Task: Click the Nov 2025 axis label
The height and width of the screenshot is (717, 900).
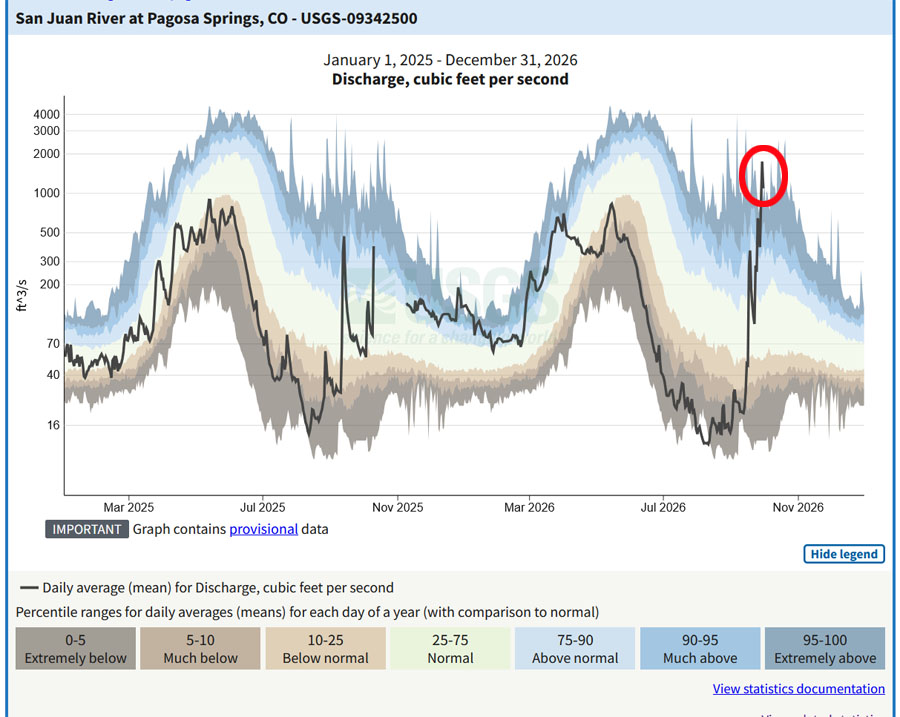Action: [x=397, y=507]
